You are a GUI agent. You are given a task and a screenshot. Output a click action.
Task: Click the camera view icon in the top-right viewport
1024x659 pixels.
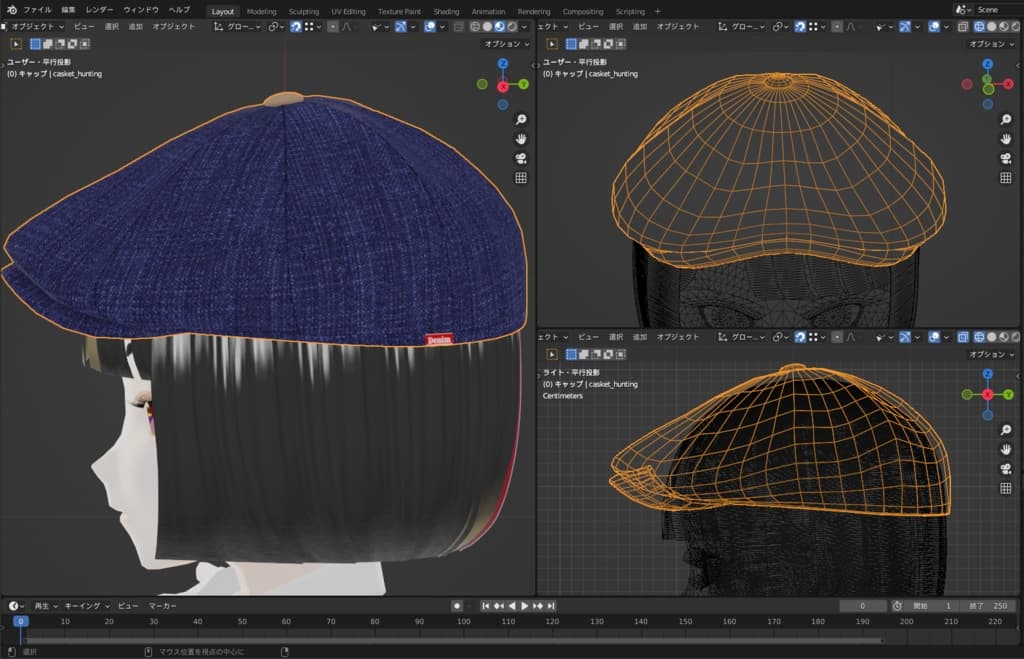1006,158
